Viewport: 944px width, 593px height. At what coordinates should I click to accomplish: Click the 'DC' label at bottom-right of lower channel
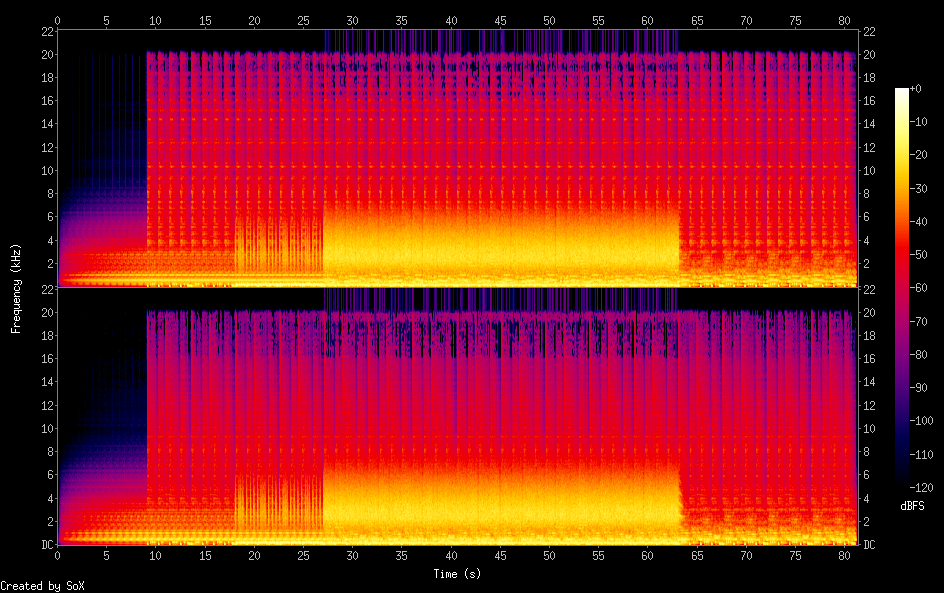[870, 545]
